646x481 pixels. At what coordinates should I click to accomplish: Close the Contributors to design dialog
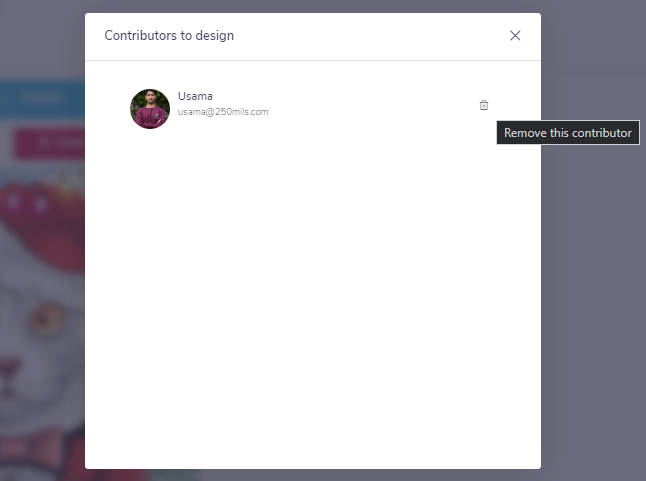(x=515, y=36)
